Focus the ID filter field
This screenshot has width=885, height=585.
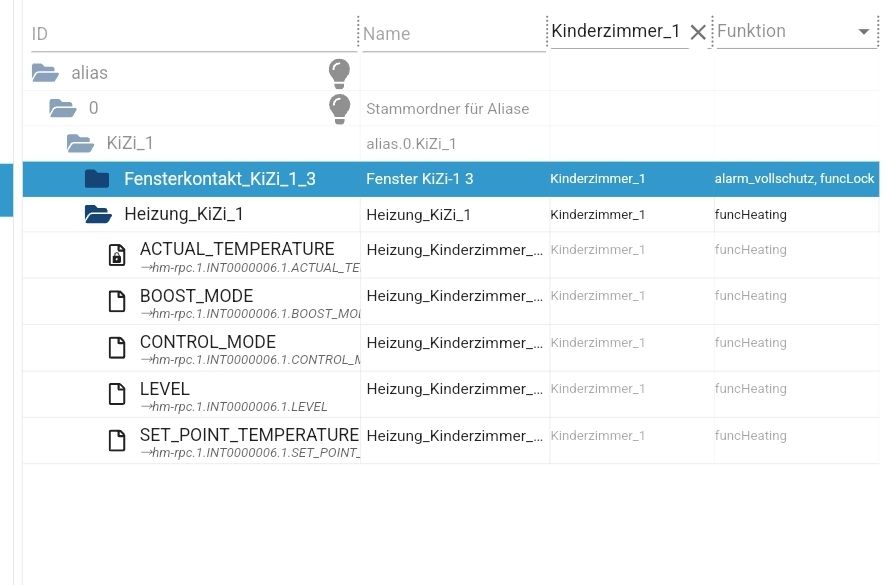tap(194, 34)
